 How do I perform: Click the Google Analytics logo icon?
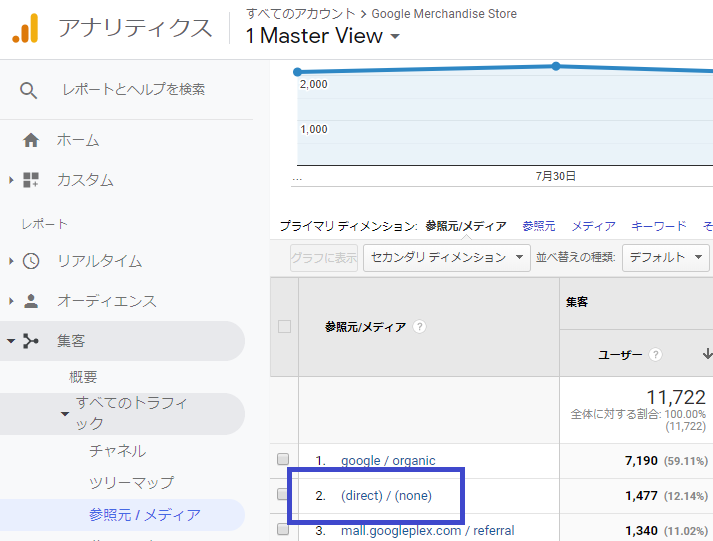(25, 28)
